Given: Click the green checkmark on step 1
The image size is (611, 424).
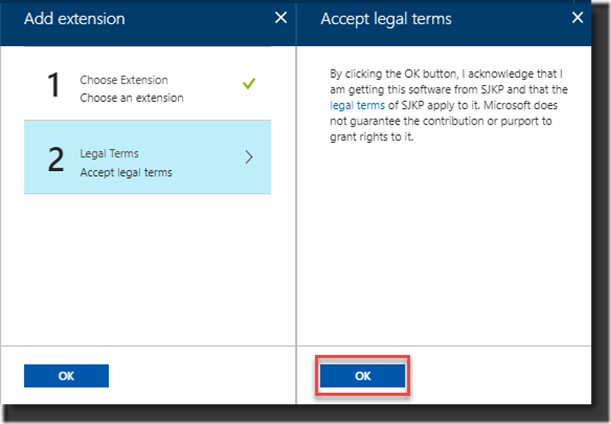Looking at the screenshot, I should click(x=249, y=83).
